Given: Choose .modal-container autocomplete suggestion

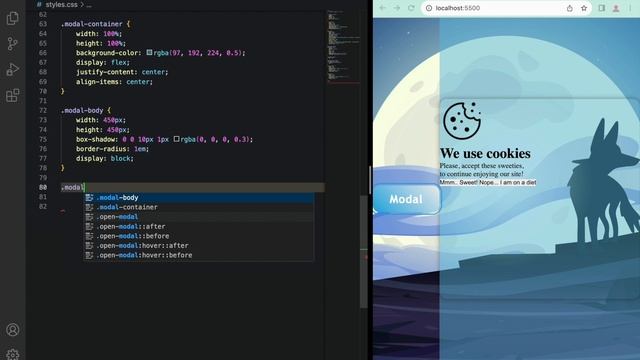Looking at the screenshot, I should tap(199, 207).
